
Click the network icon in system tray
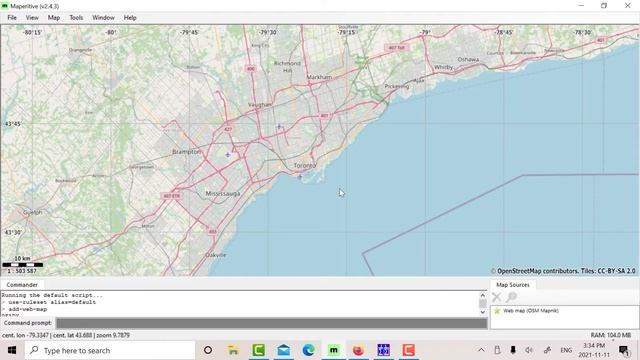click(547, 350)
